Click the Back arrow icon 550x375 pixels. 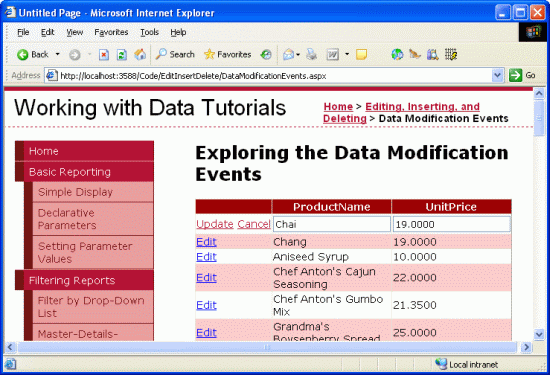click(x=23, y=55)
